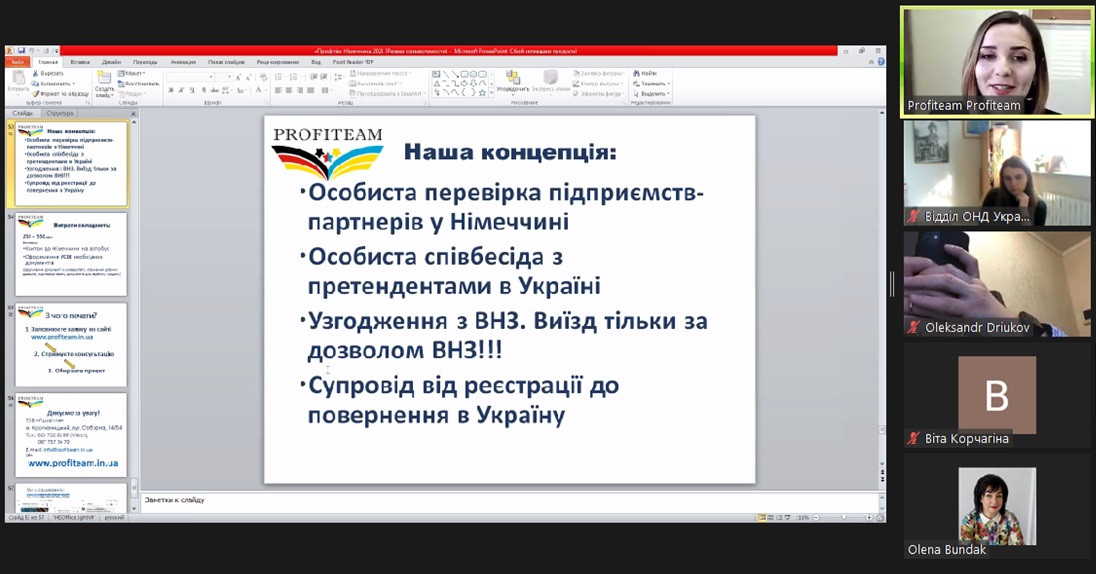This screenshot has width=1096, height=574.
Task: Open the Вид ribbon tab
Action: click(316, 62)
